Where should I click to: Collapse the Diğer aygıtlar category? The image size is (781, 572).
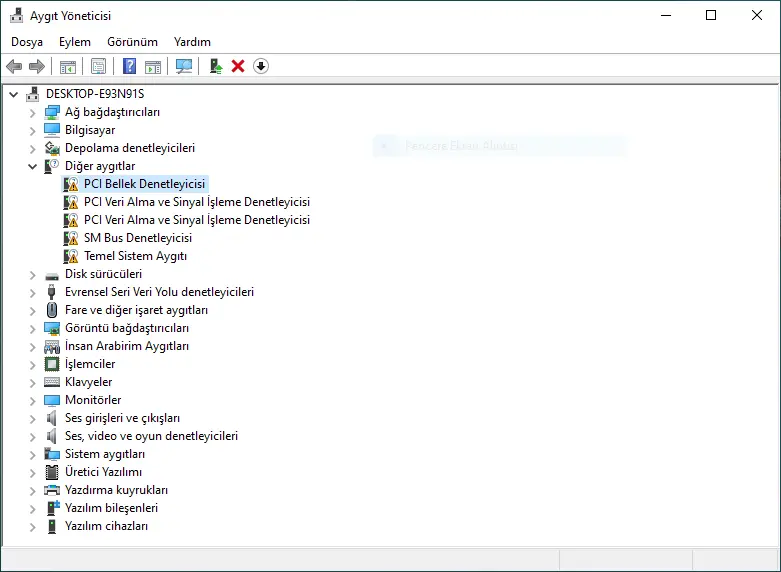click(32, 166)
